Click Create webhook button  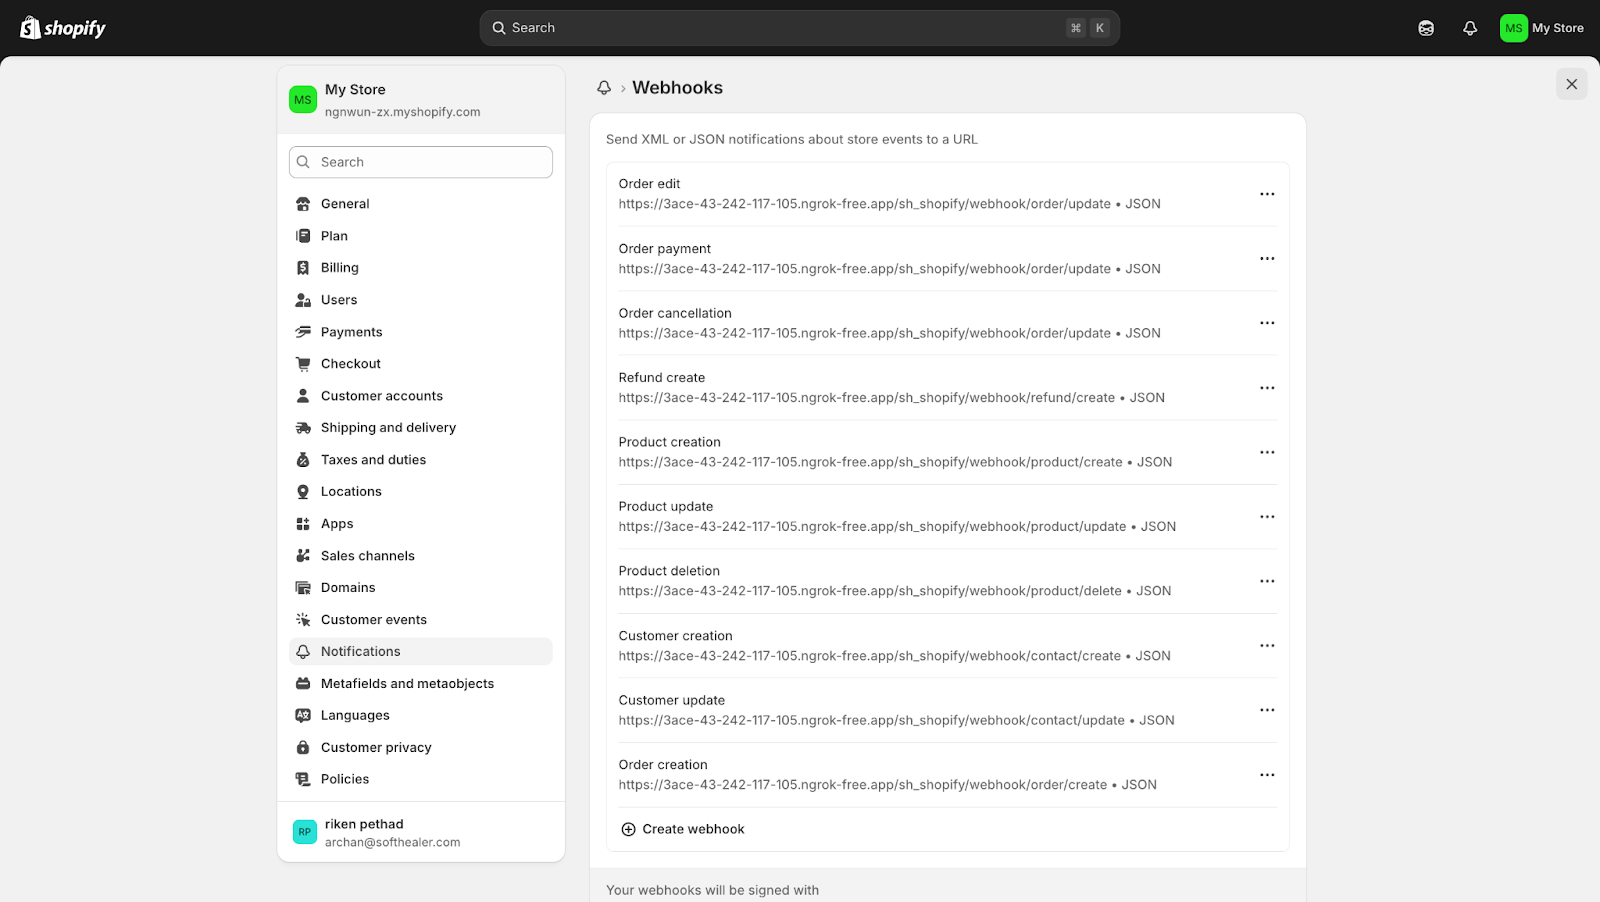[x=683, y=829]
